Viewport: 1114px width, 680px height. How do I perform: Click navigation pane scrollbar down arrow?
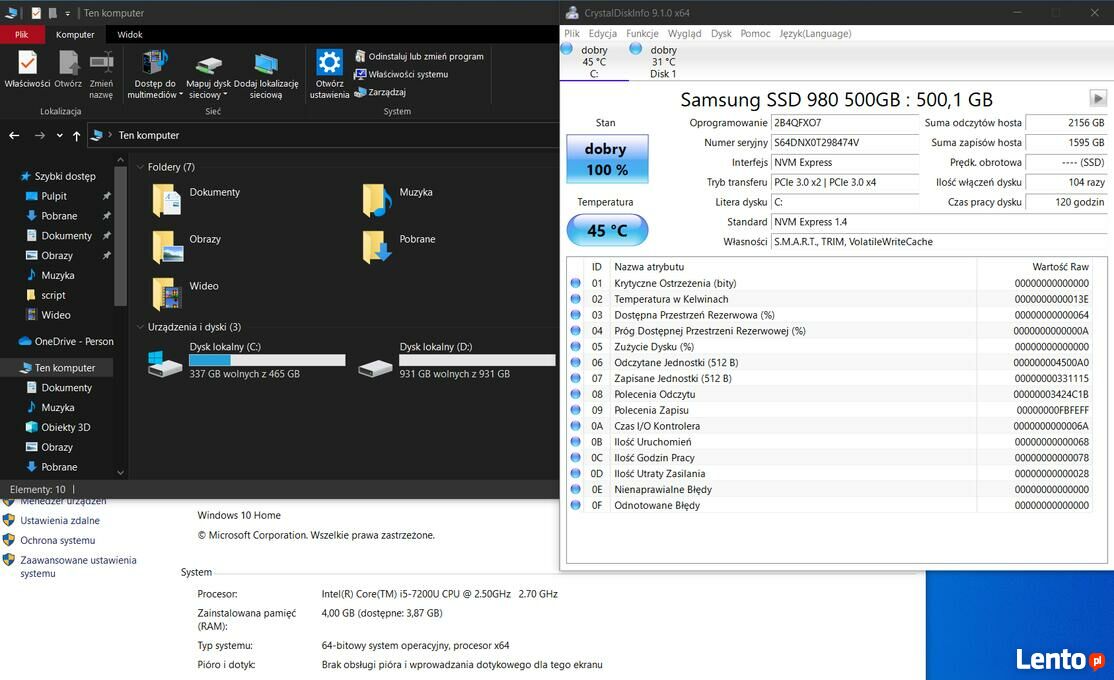coord(120,473)
